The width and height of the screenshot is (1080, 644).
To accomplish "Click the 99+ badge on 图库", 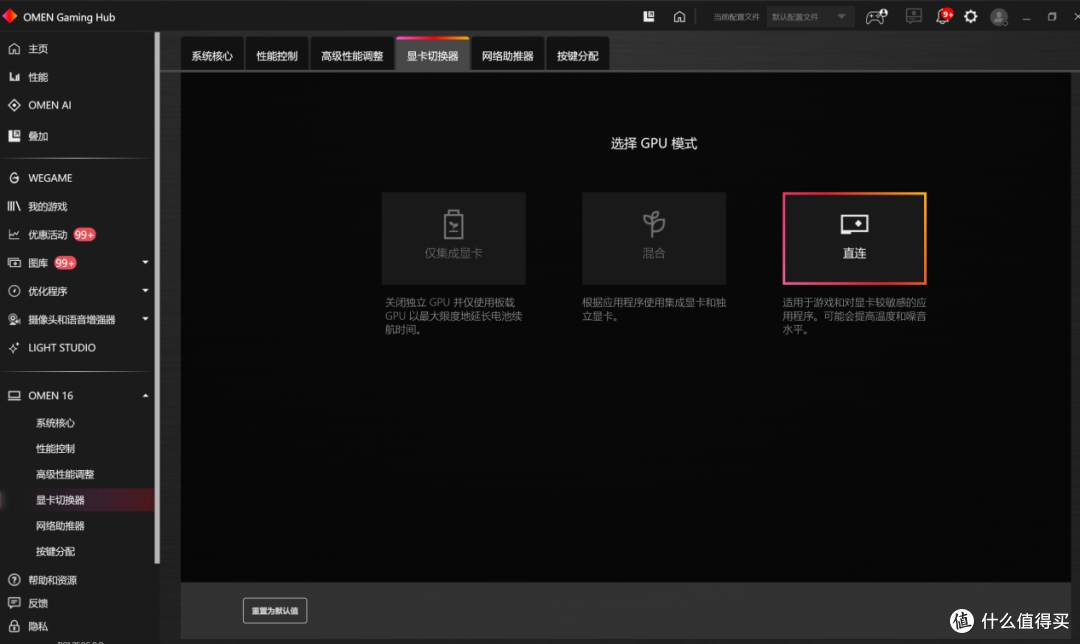I will coord(65,263).
